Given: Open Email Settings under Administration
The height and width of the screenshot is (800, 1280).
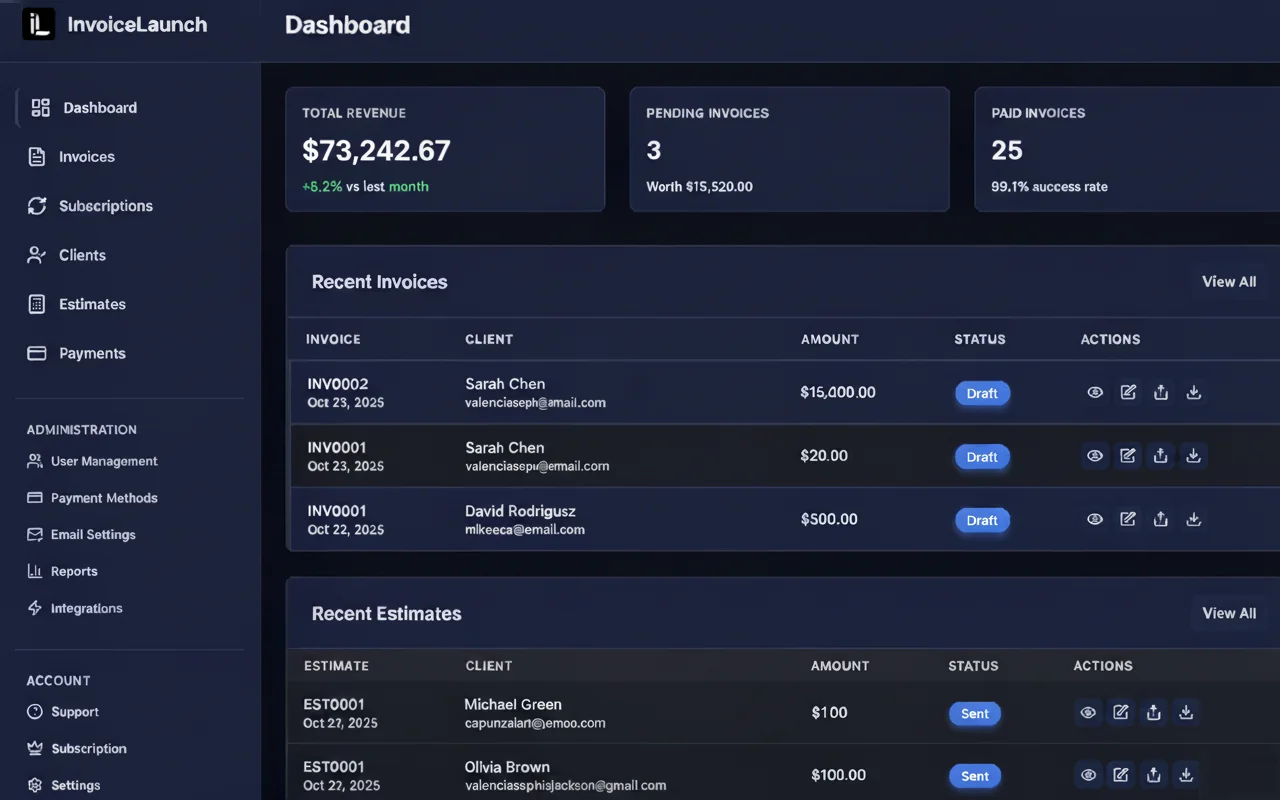Looking at the screenshot, I should coord(93,534).
